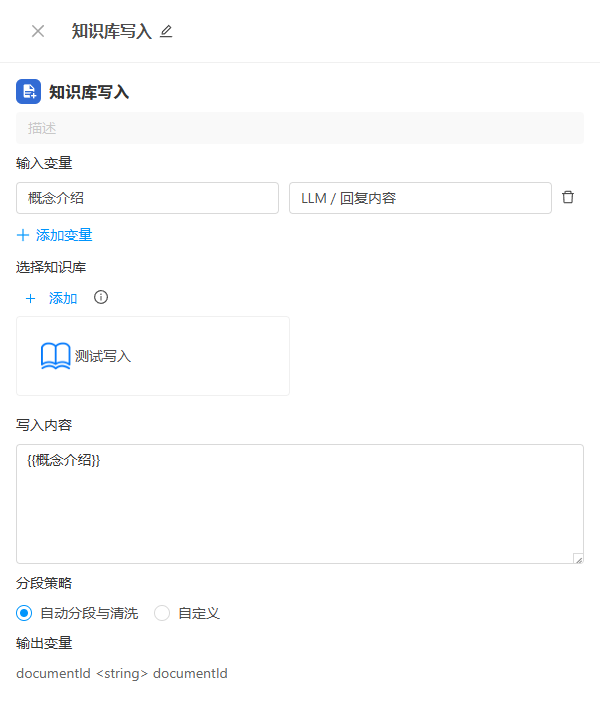Screen dimensions: 600x703
Task: Click the plus icon before 添加
Action: 30,298
